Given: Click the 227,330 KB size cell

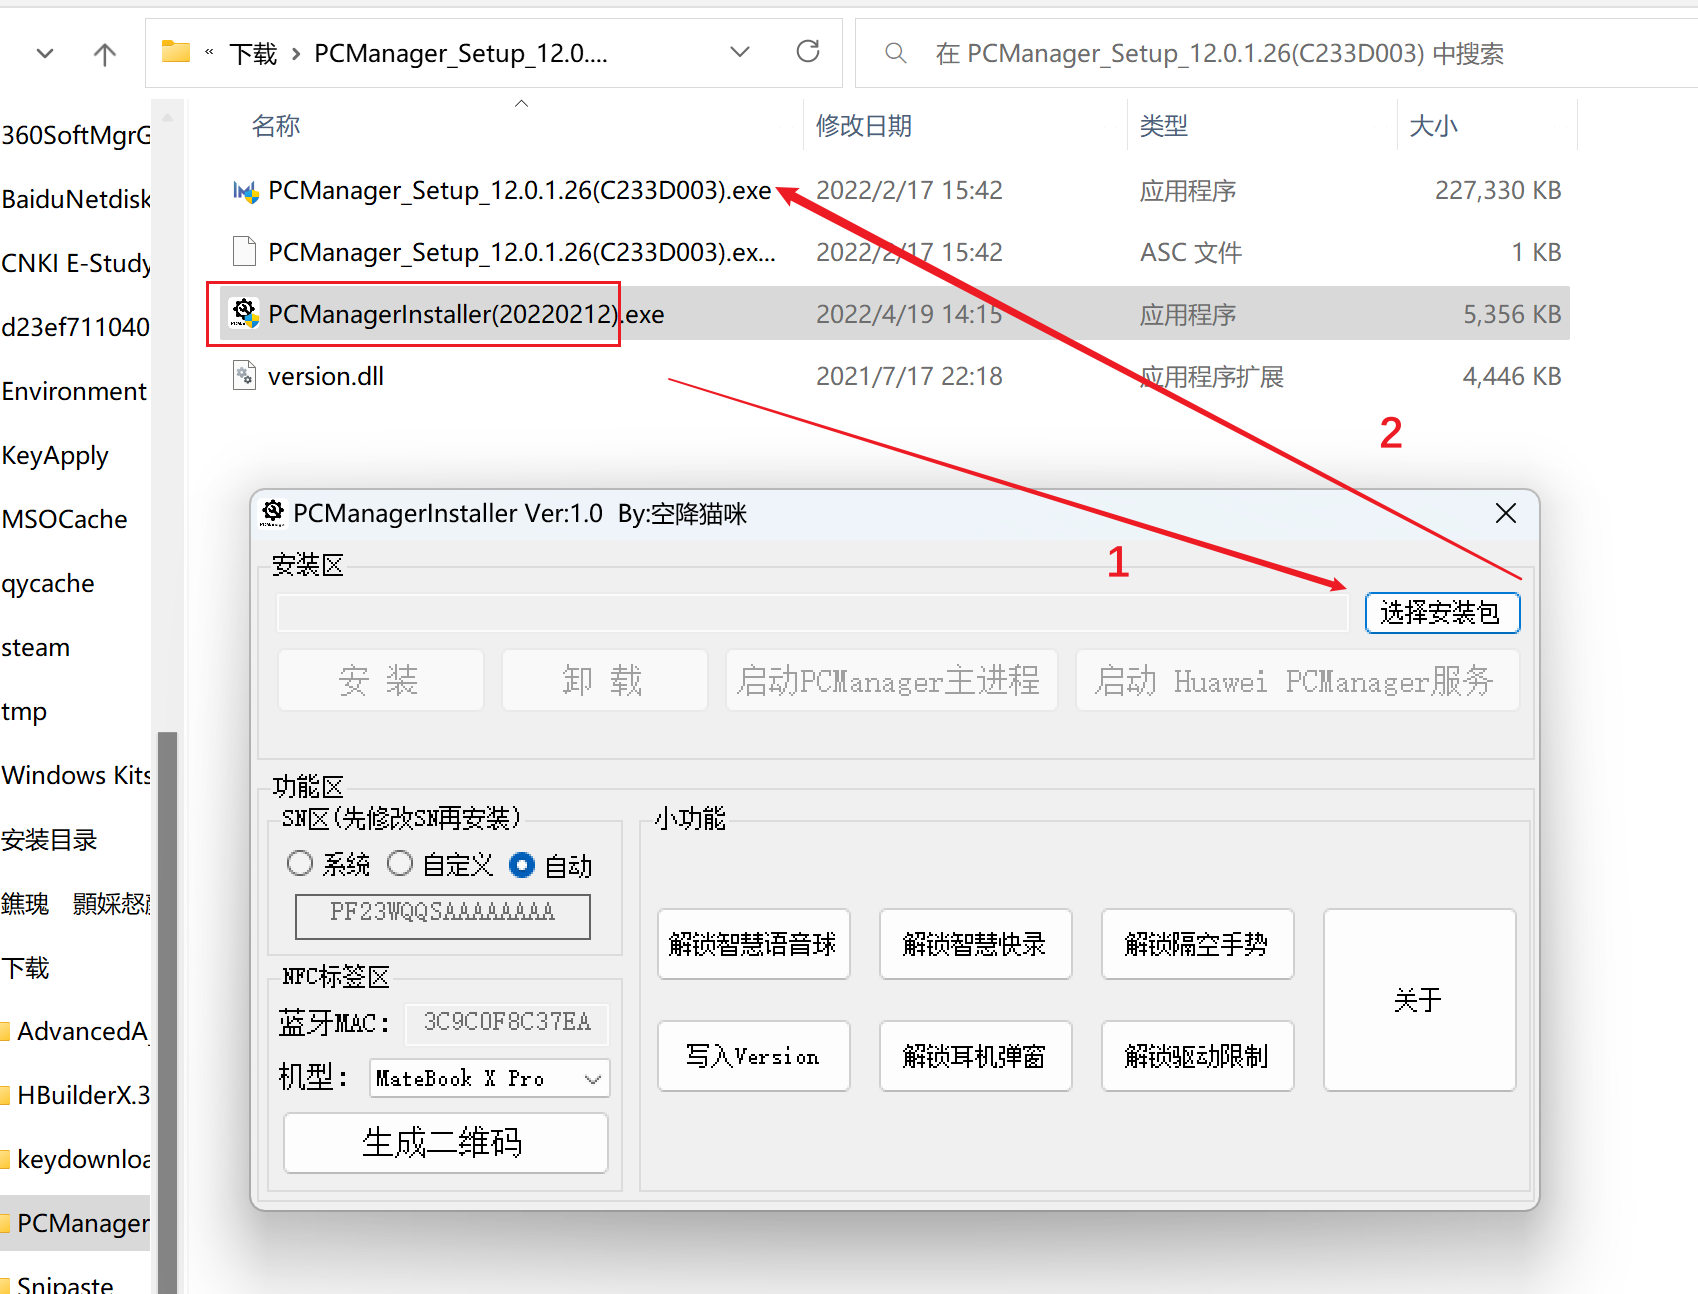Looking at the screenshot, I should click(1498, 190).
